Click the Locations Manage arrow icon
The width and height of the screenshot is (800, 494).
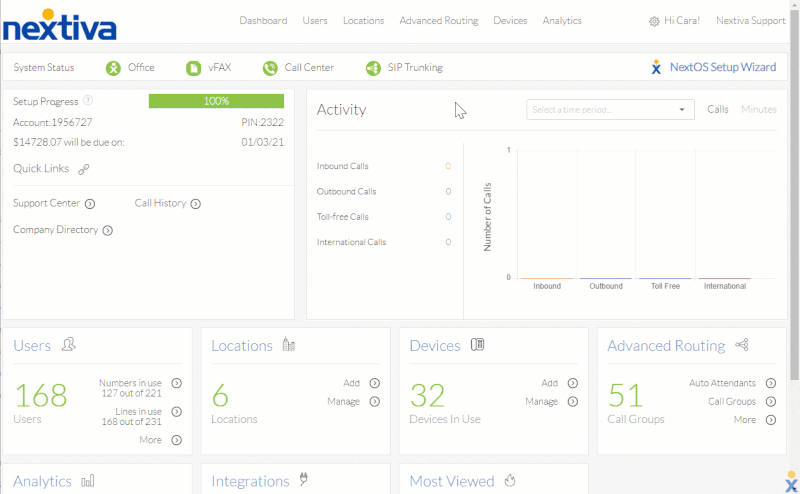(374, 401)
